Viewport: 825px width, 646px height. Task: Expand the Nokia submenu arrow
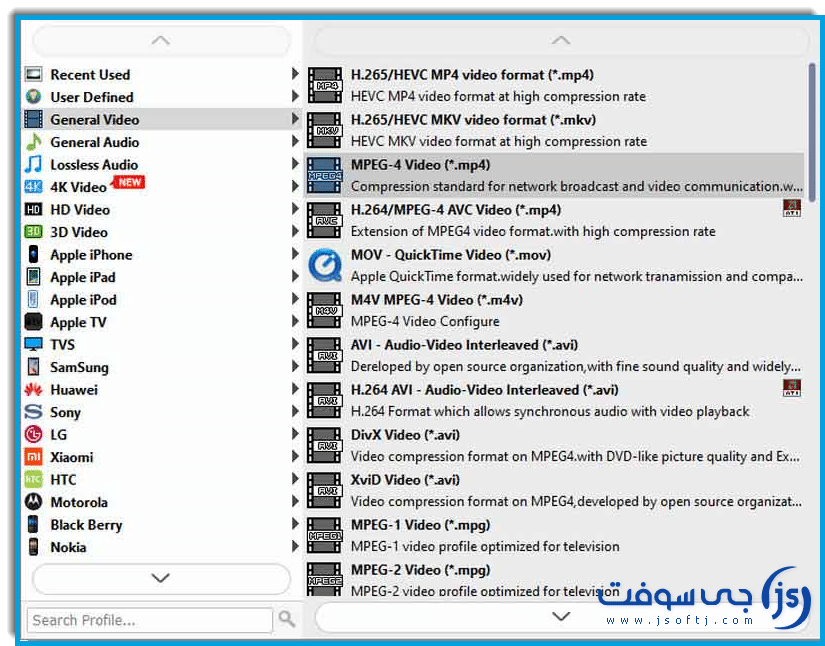pos(295,547)
